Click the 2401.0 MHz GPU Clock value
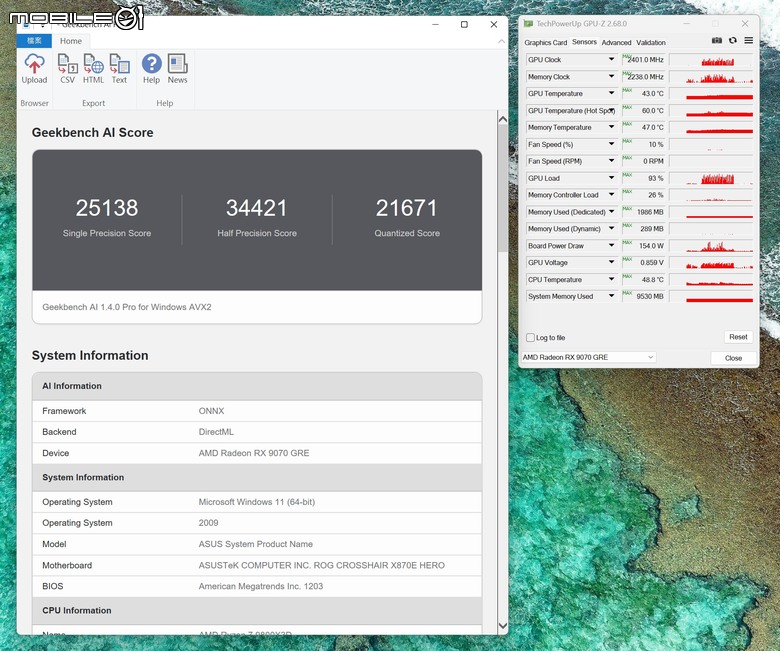Image resolution: width=780 pixels, height=651 pixels. (645, 60)
